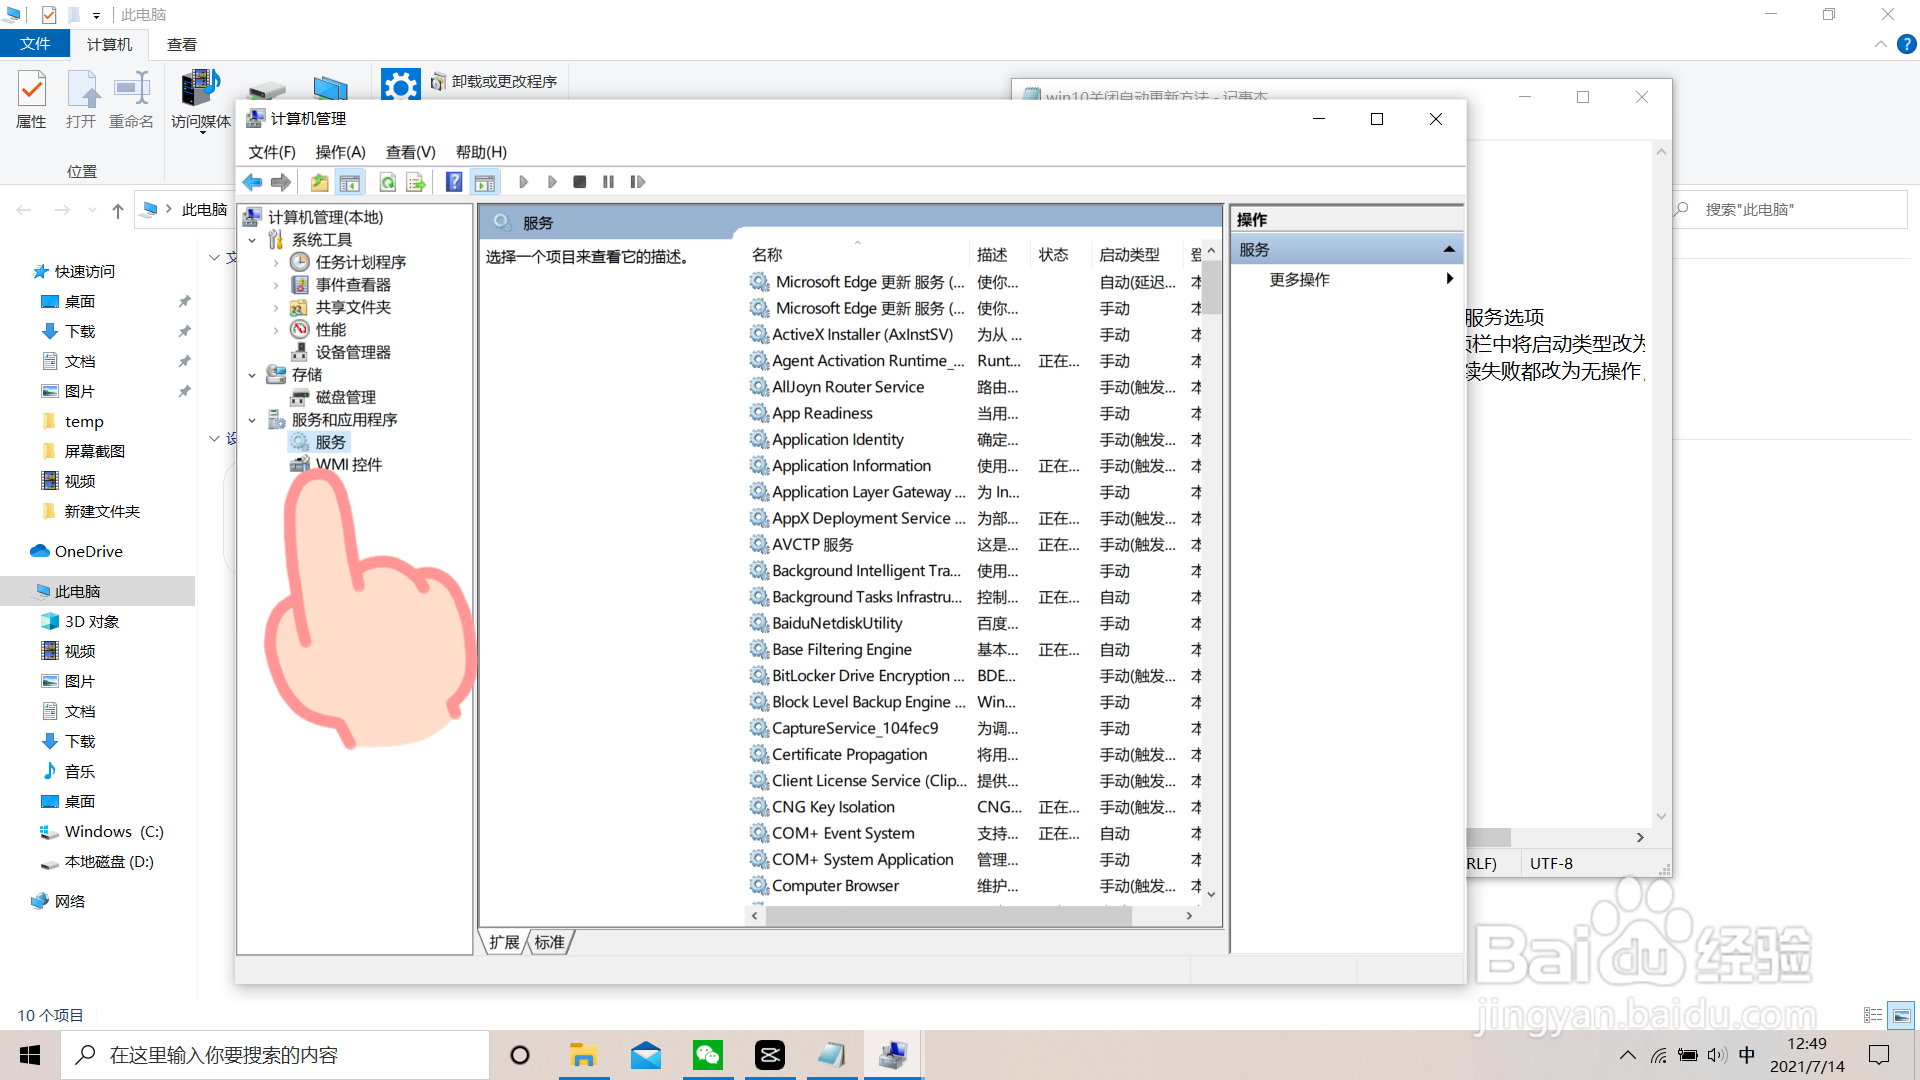Open the 操作(A) menu
This screenshot has width=1920, height=1080.
pyautogui.click(x=340, y=152)
